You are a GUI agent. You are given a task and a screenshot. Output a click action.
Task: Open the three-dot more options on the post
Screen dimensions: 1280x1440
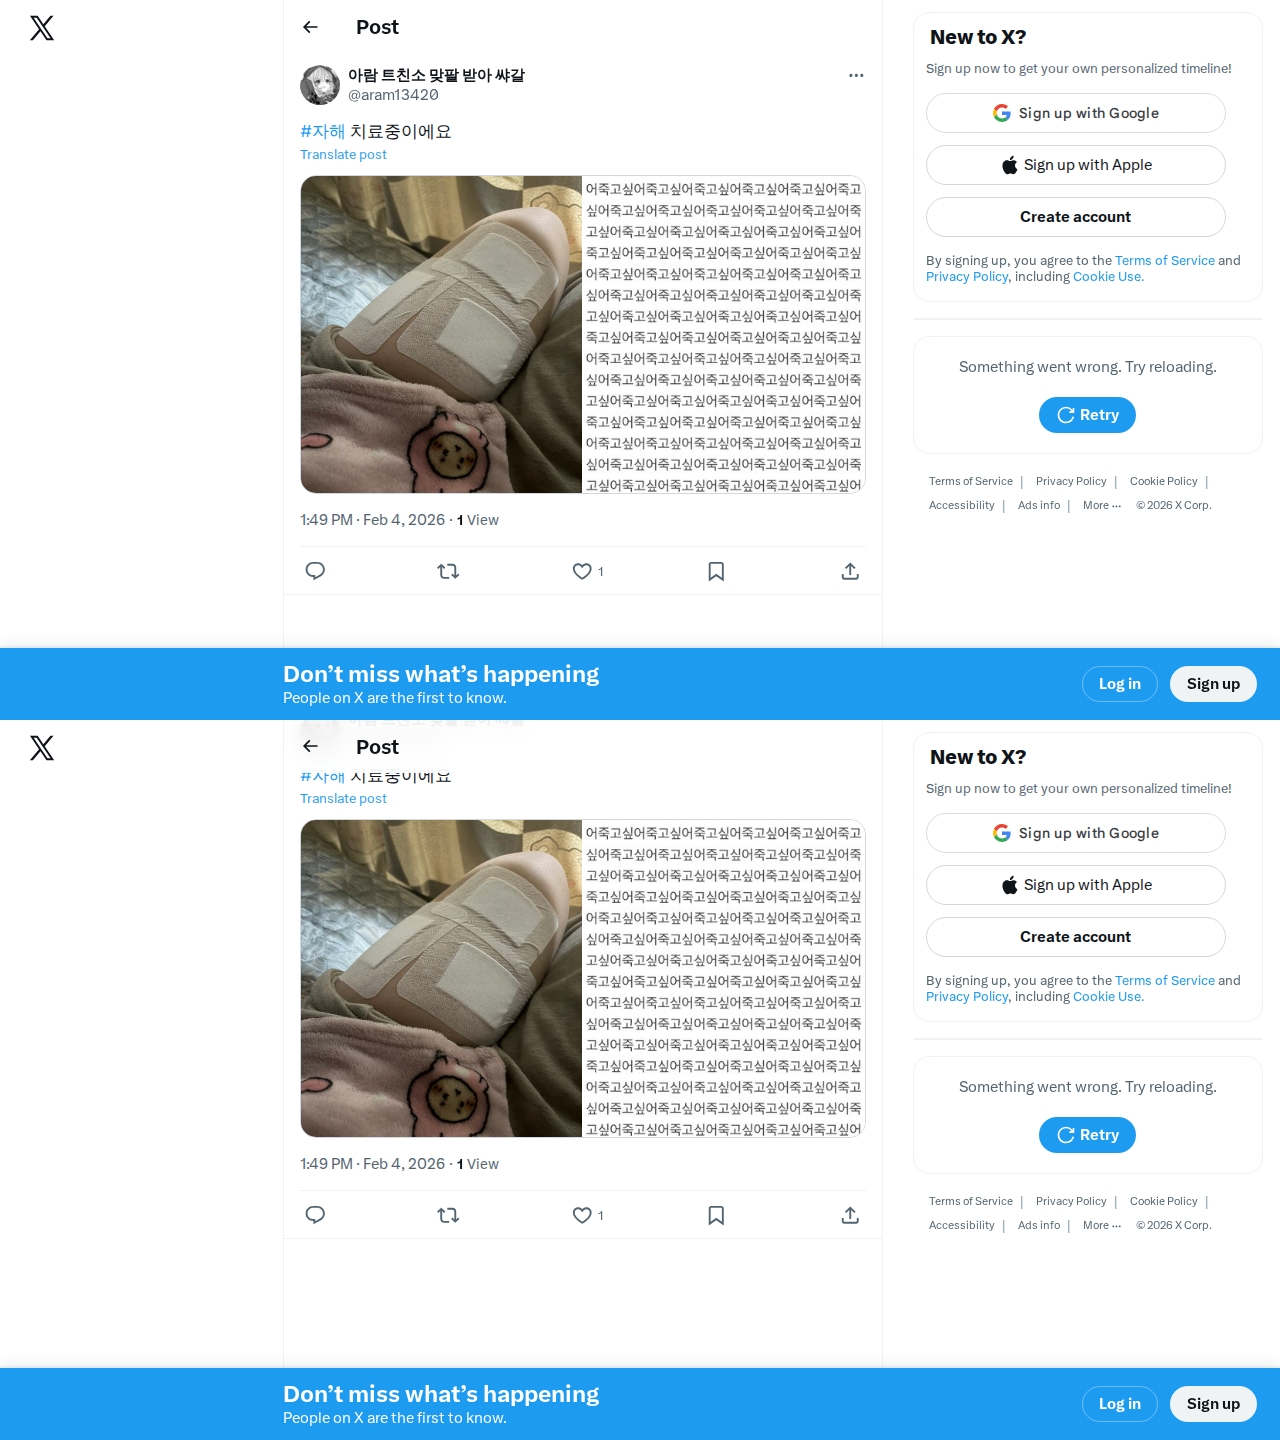click(856, 75)
